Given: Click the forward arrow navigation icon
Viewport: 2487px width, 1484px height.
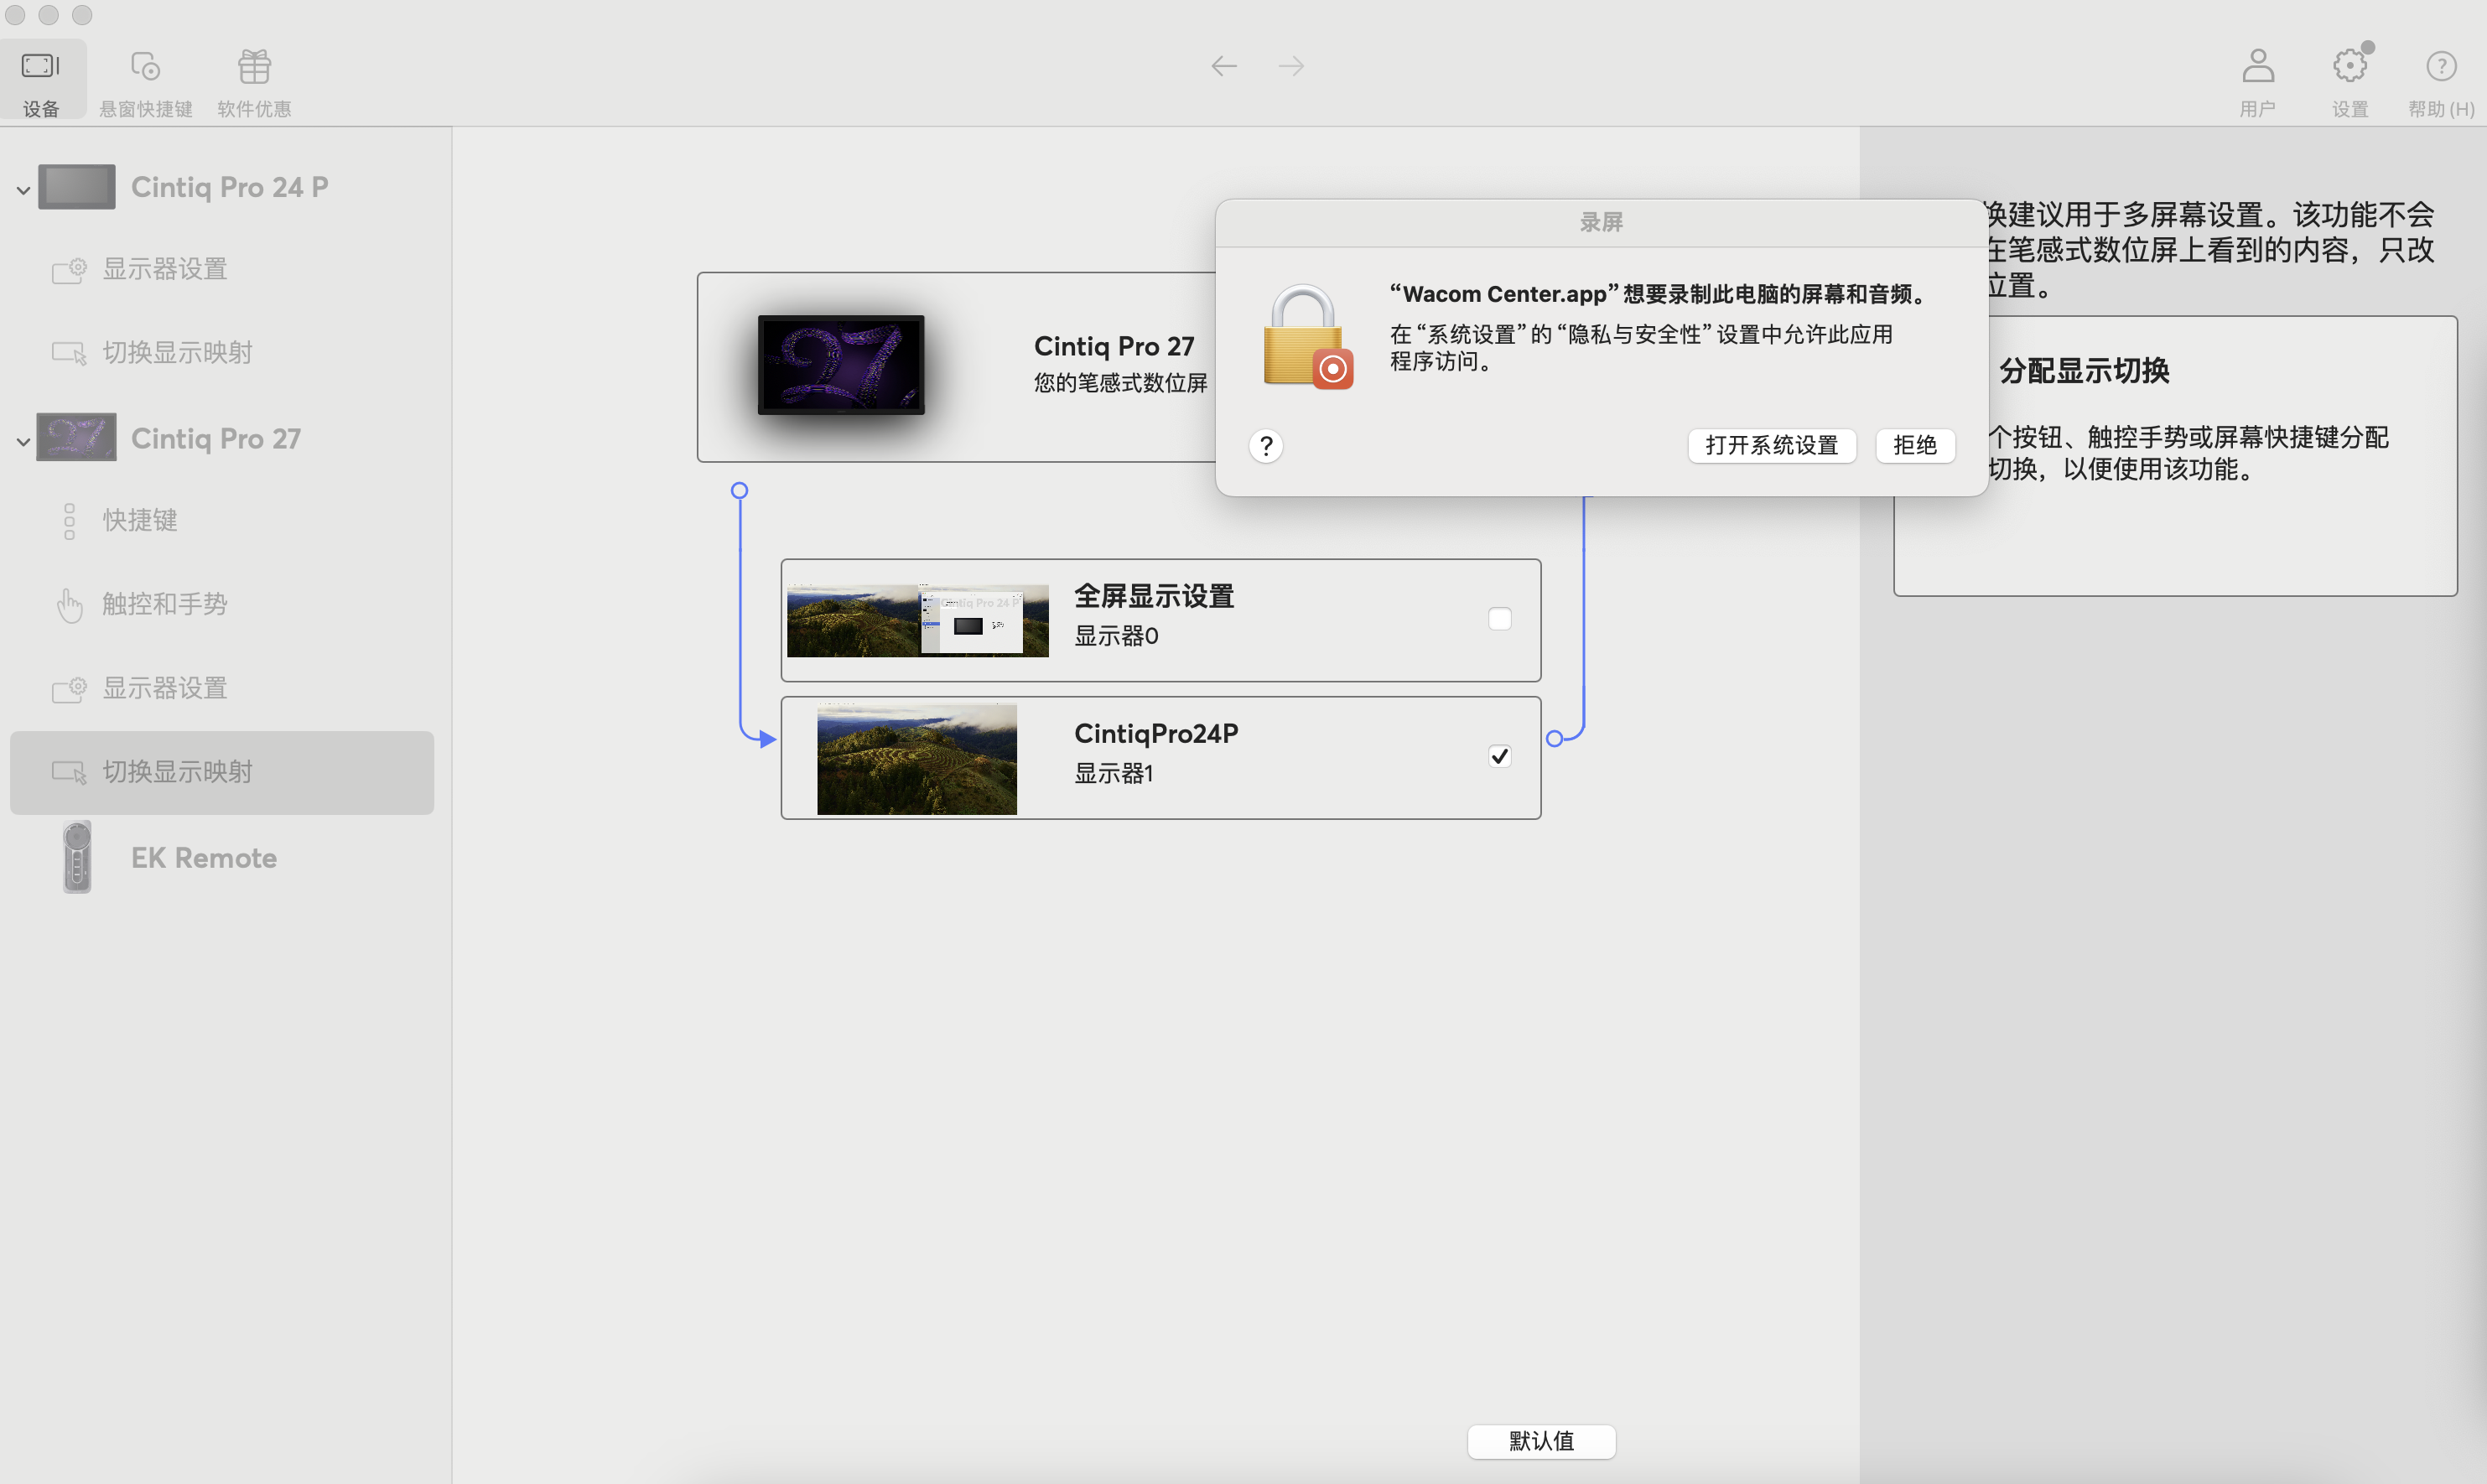Looking at the screenshot, I should tap(1291, 66).
